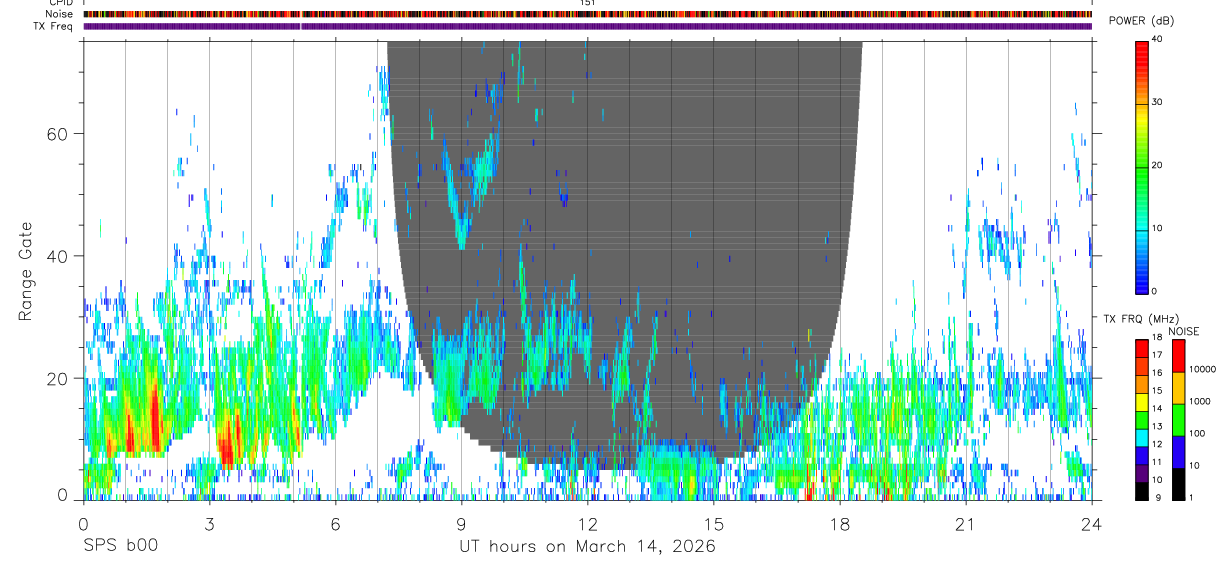Click the purple TX Freq strip bar
This screenshot has height=567, width=1228.
pyautogui.click(x=588, y=26)
